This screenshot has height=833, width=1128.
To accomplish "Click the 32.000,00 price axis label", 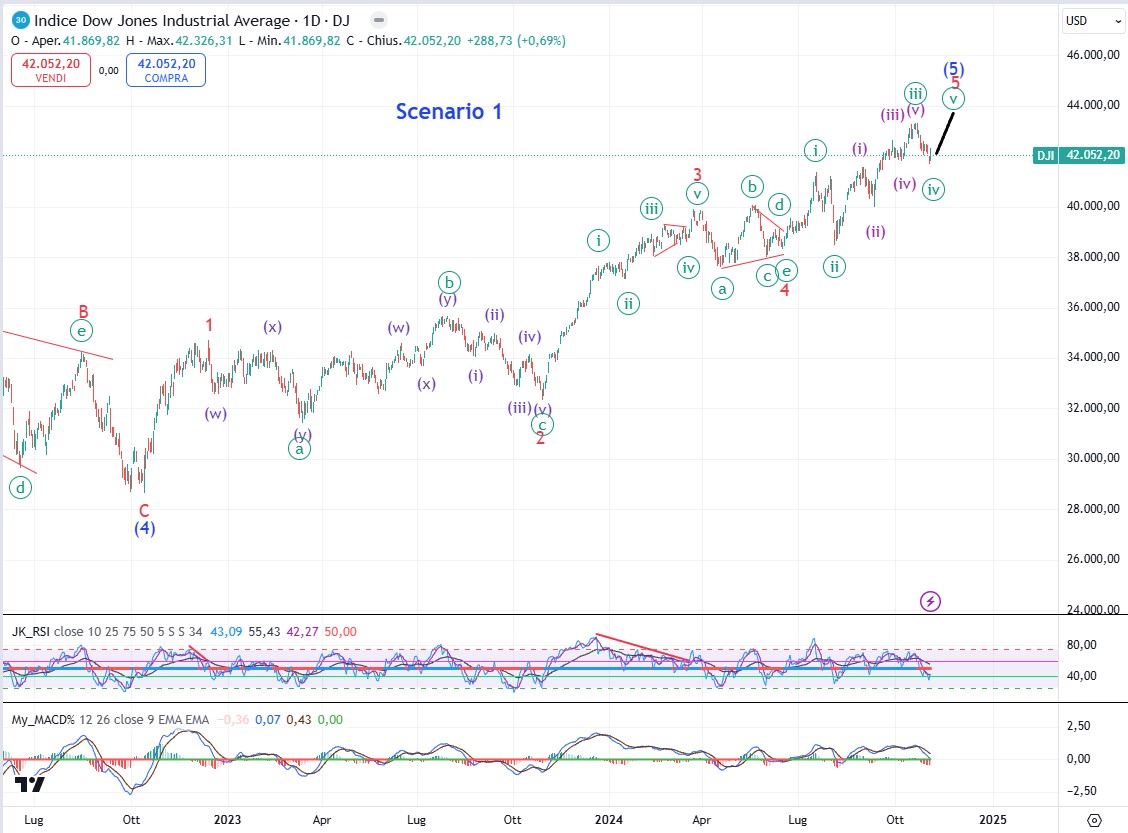I will pos(1093,408).
